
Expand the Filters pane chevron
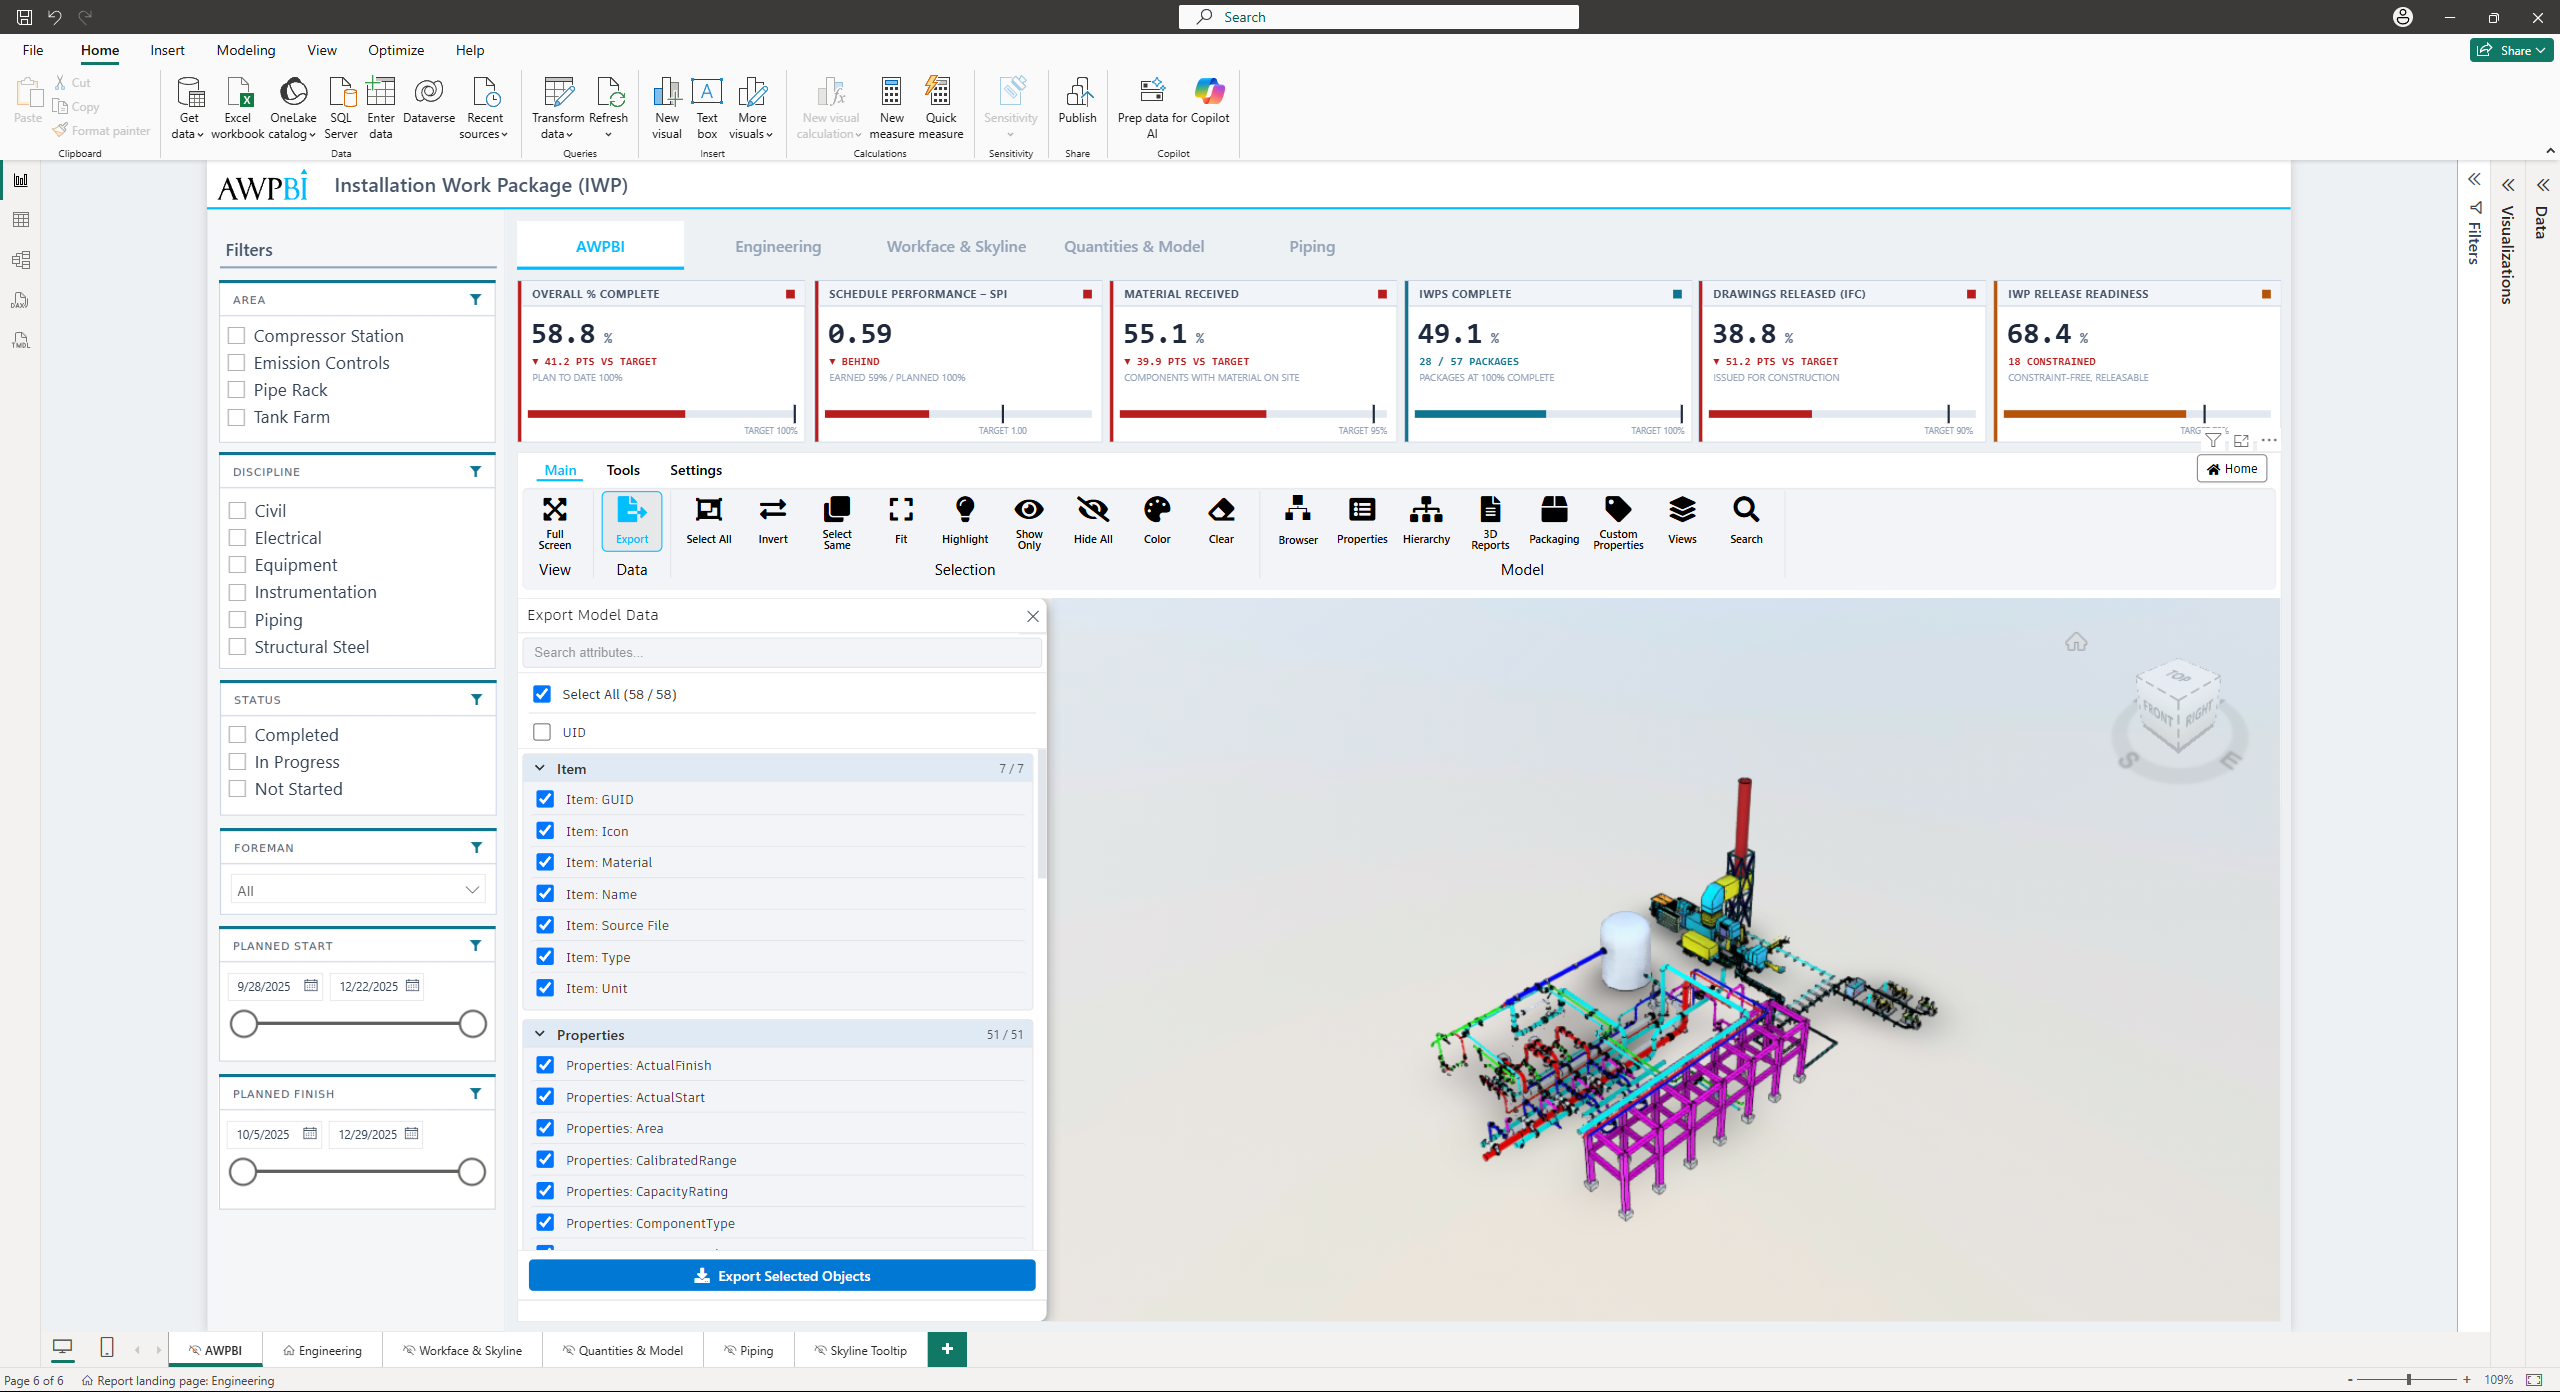2474,180
